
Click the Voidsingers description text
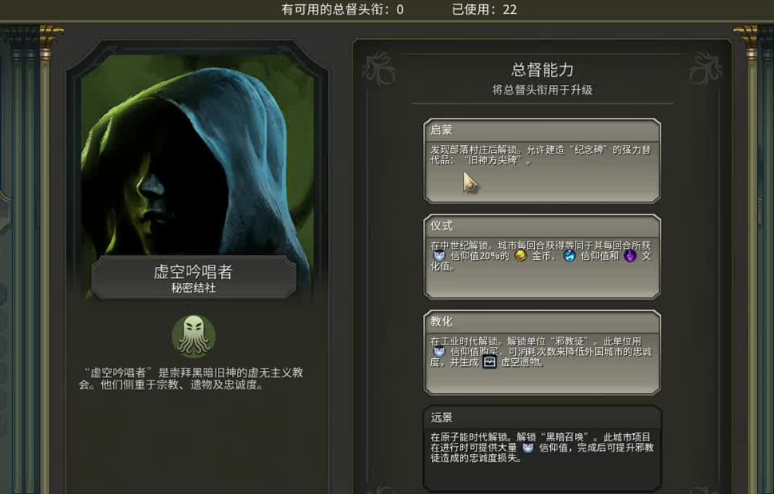click(191, 379)
